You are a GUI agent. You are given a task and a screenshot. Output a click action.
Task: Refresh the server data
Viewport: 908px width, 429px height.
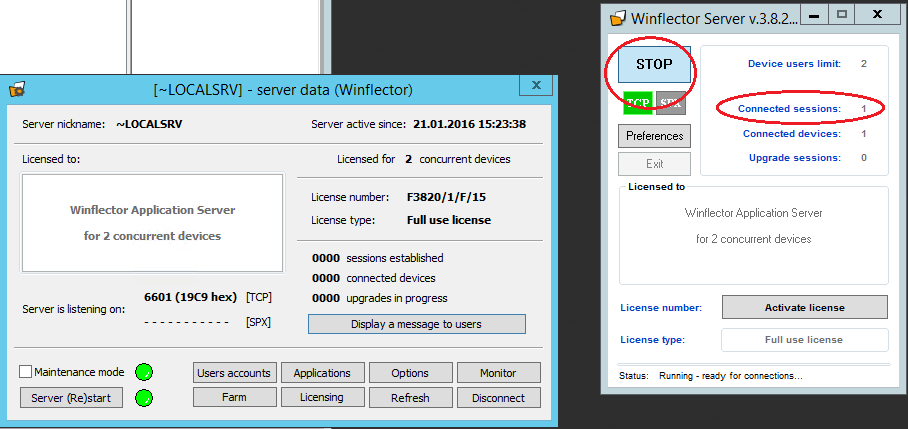coord(410,398)
